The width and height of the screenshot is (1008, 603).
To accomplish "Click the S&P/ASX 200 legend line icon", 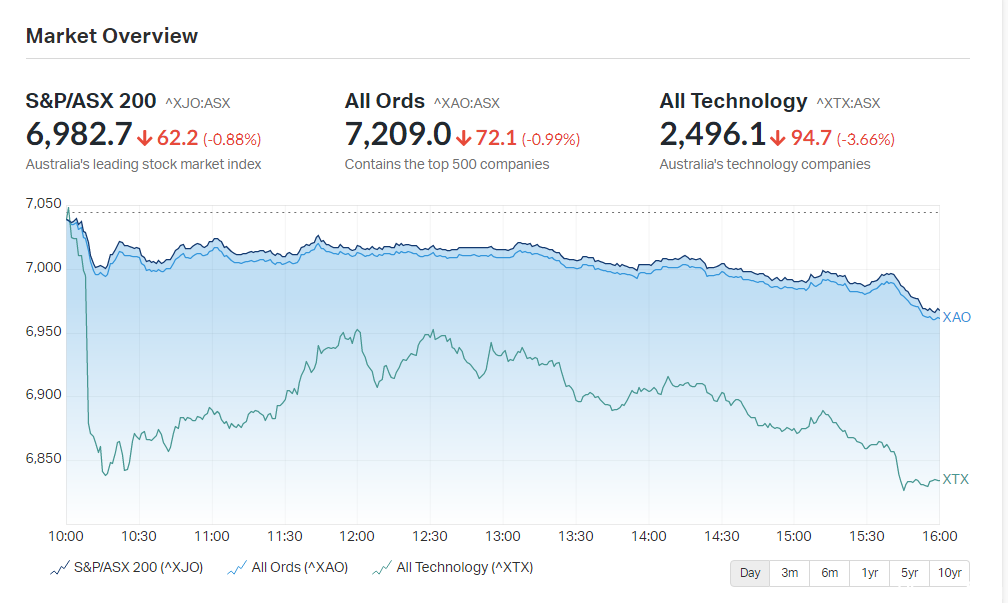I will (60, 568).
